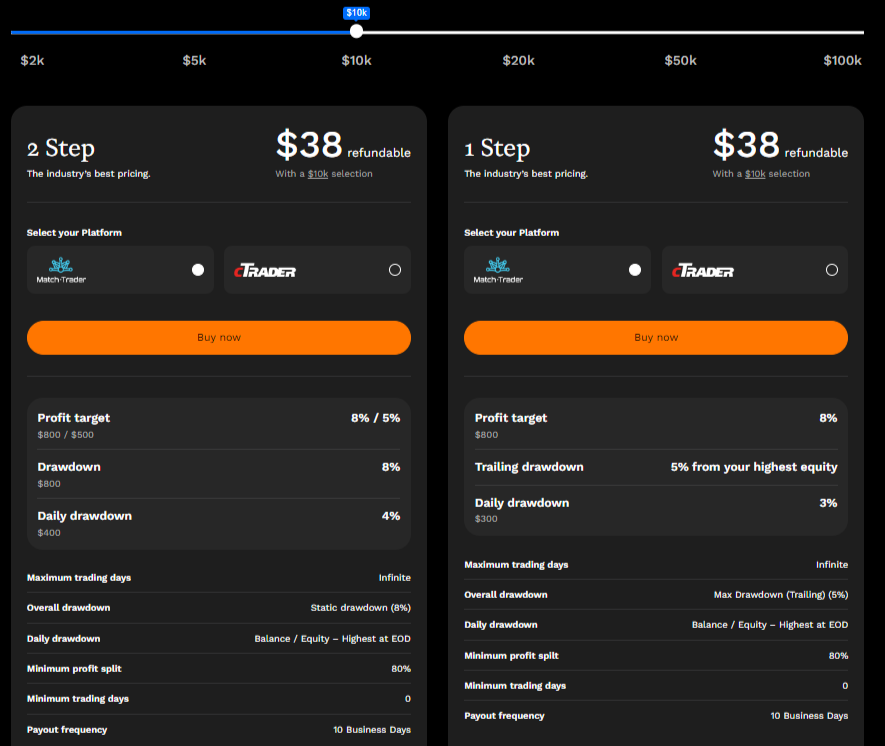Click Daily drawdown 3% value
The width and height of the screenshot is (885, 746).
(828, 503)
